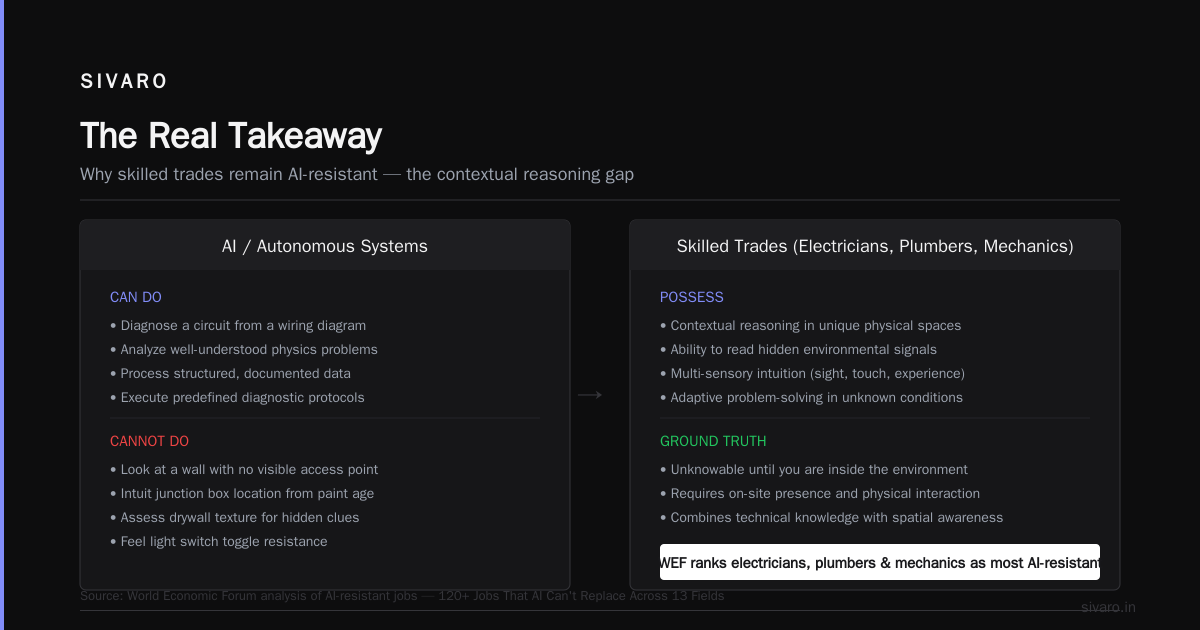Screen dimensions: 1200x630
Task: Open the sivaro.in link
Action: (x=1108, y=607)
